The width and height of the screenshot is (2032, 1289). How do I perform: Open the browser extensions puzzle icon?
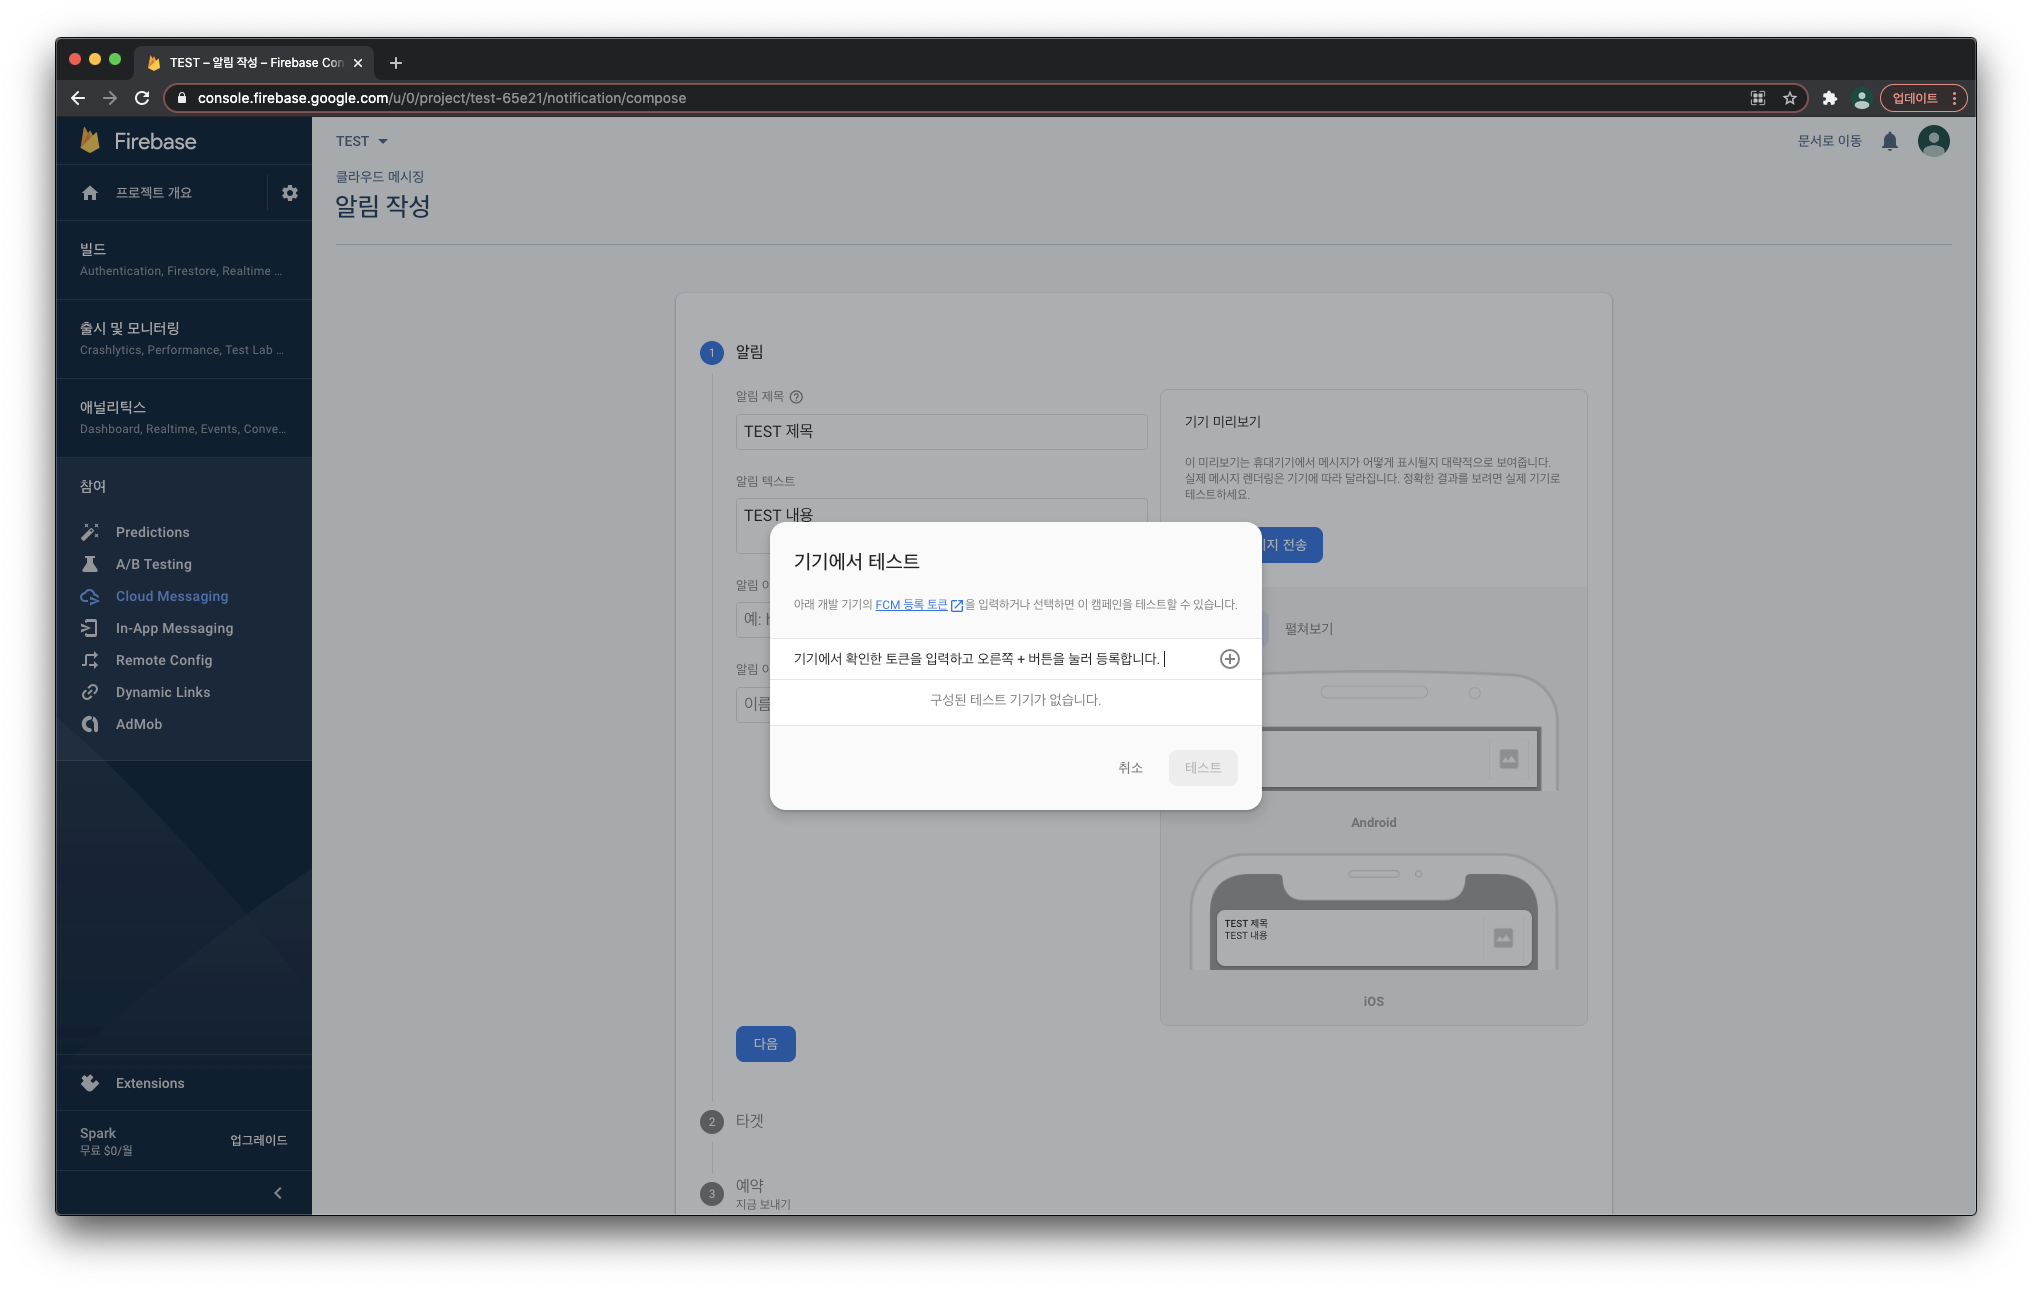coord(1829,98)
